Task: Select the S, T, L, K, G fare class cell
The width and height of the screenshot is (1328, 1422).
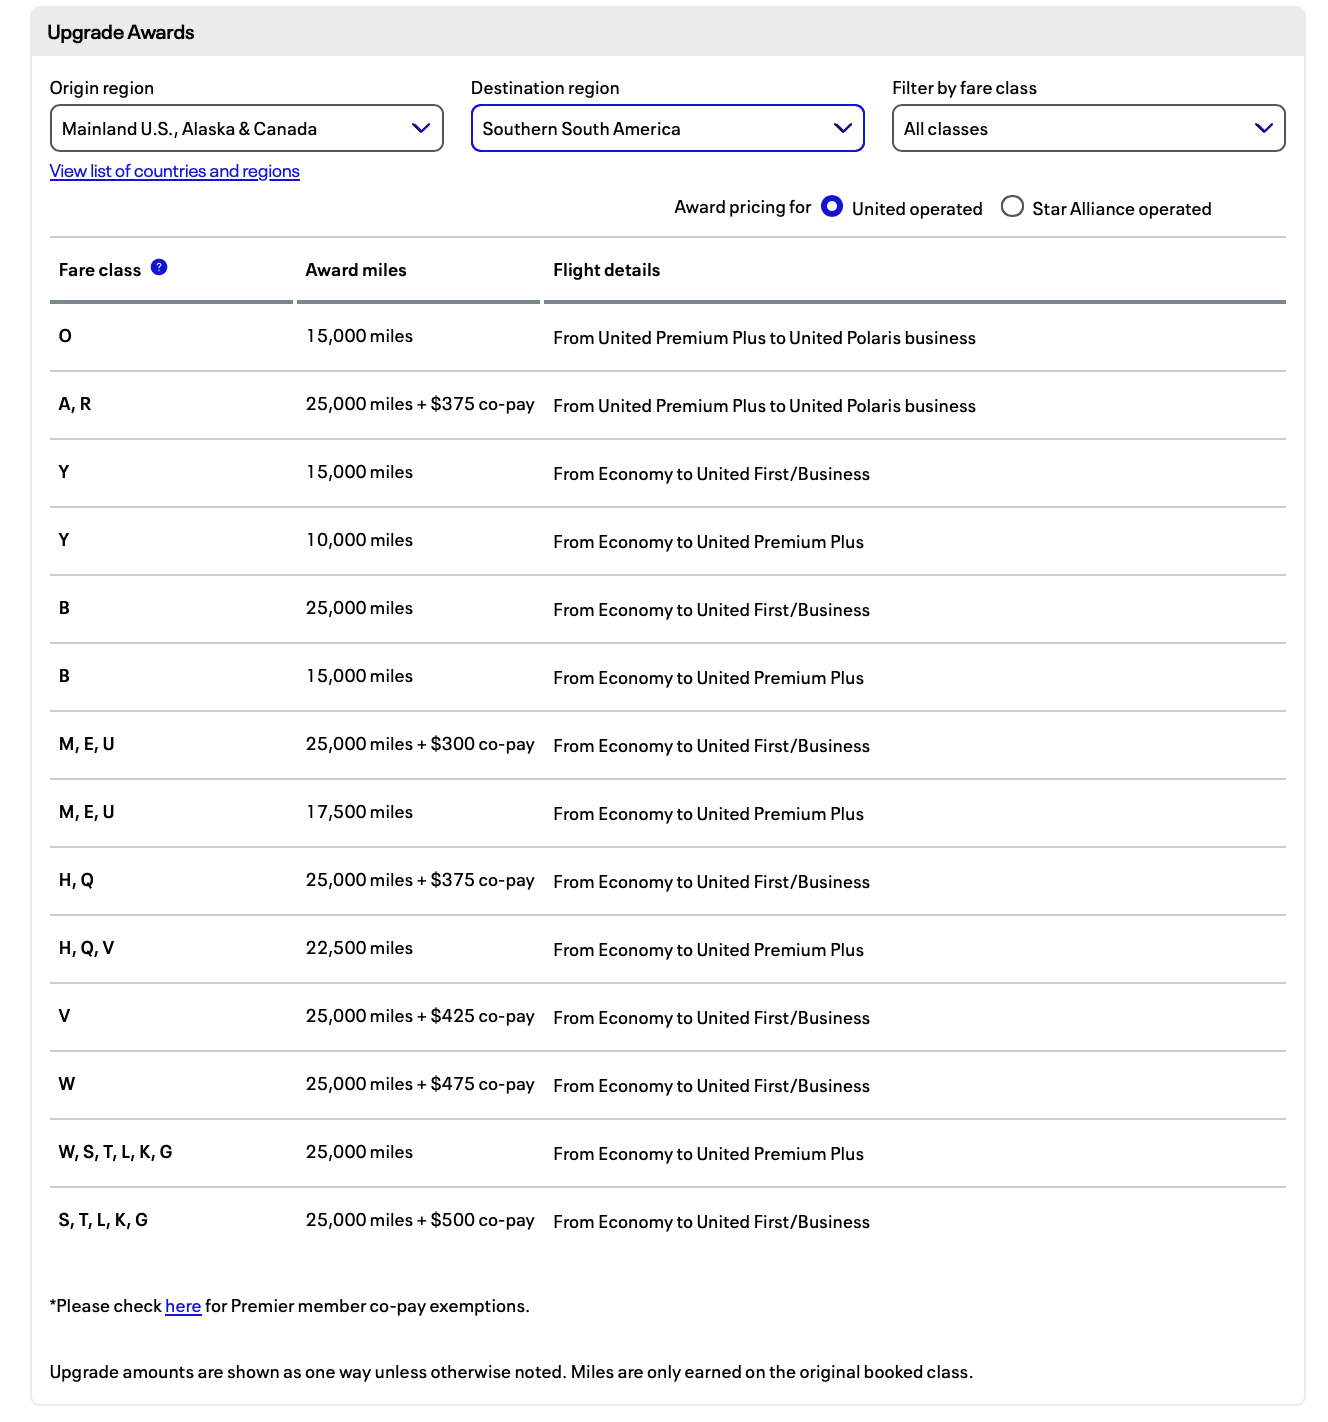Action: 103,1220
